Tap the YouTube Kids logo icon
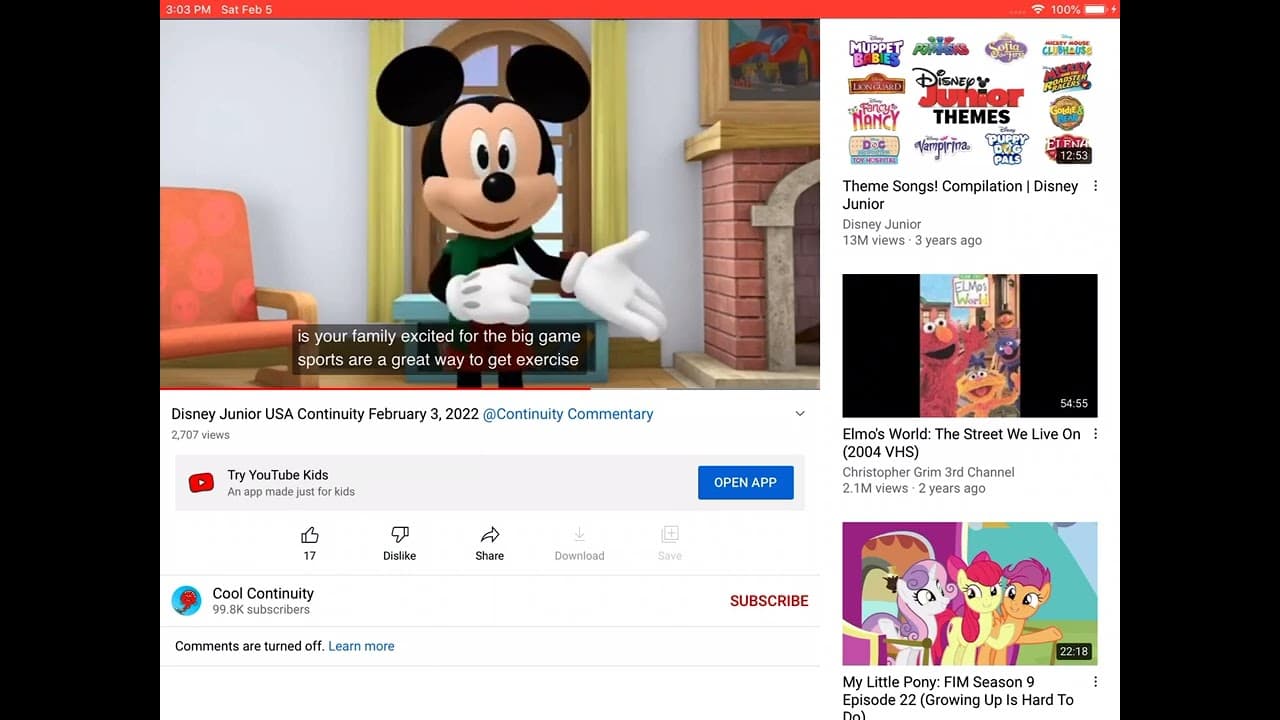The image size is (1280, 720). [201, 483]
